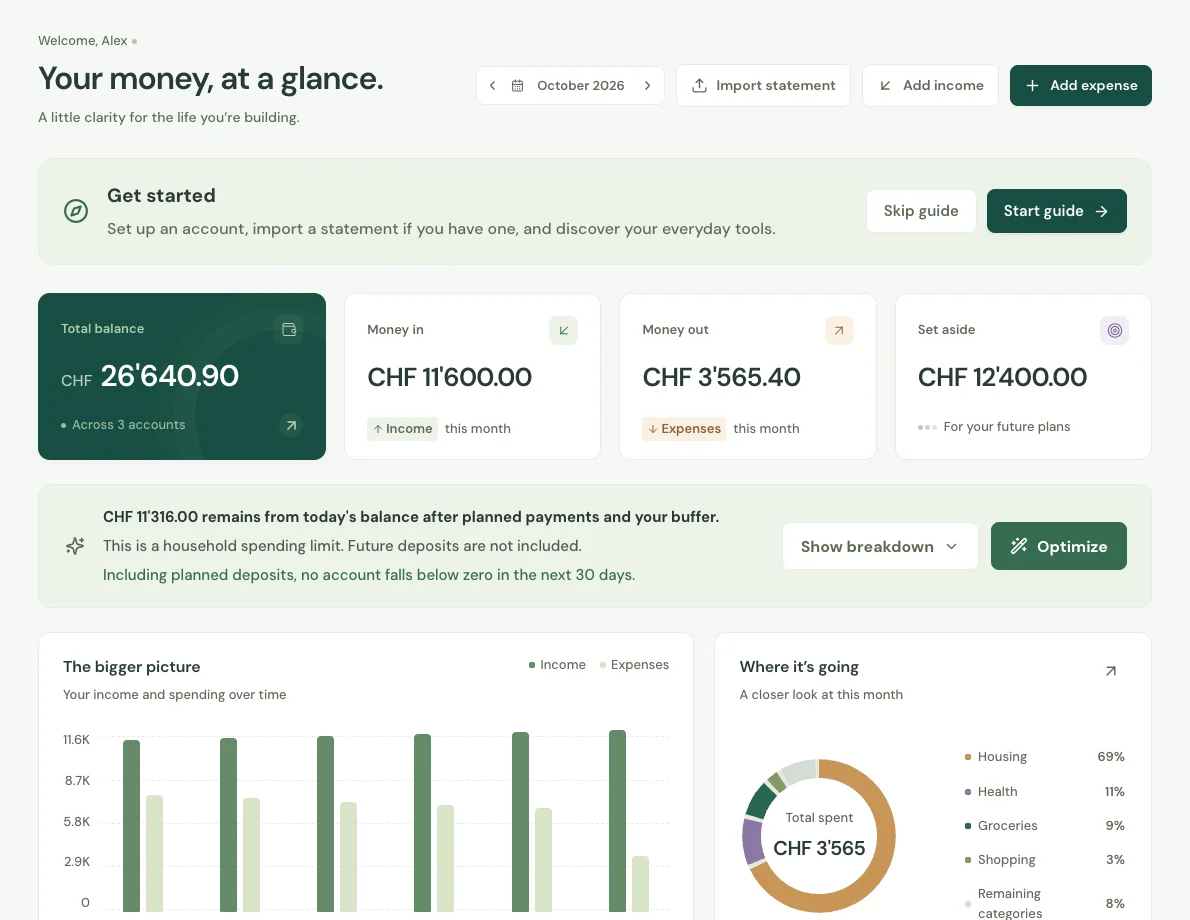
Task: Go to previous month arrow
Action: [x=493, y=86]
